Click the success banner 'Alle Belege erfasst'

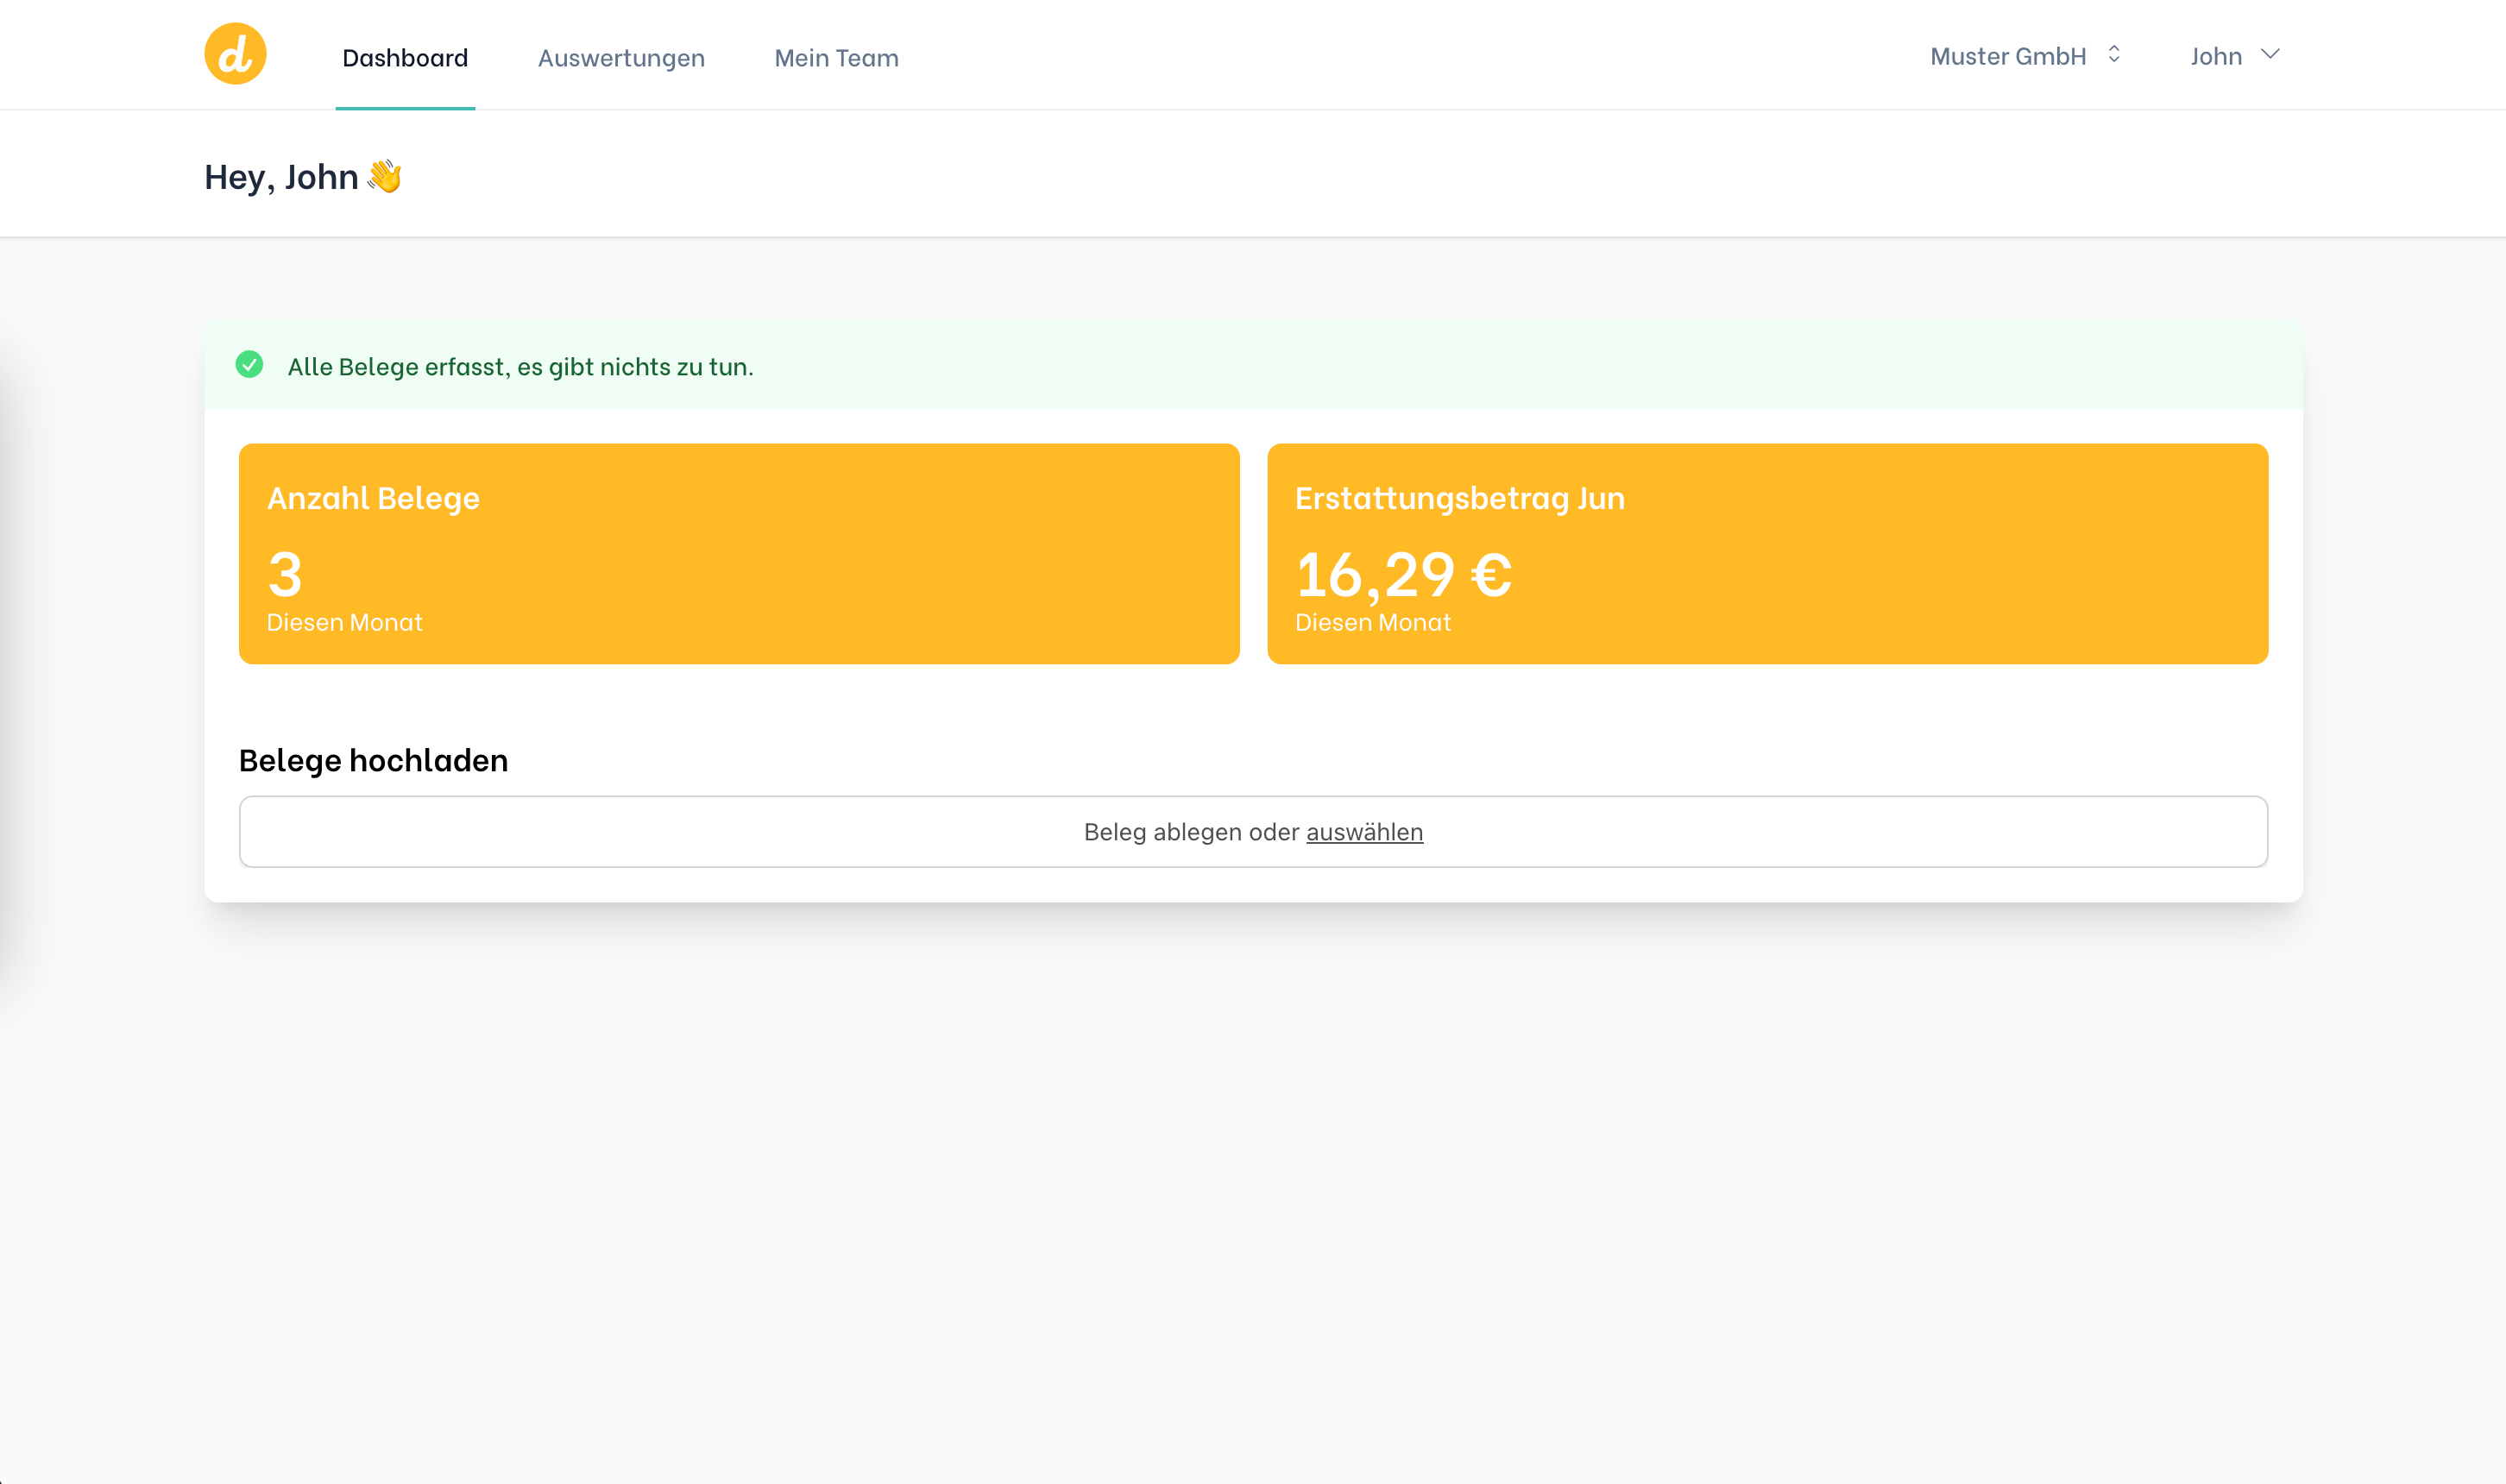pos(520,366)
